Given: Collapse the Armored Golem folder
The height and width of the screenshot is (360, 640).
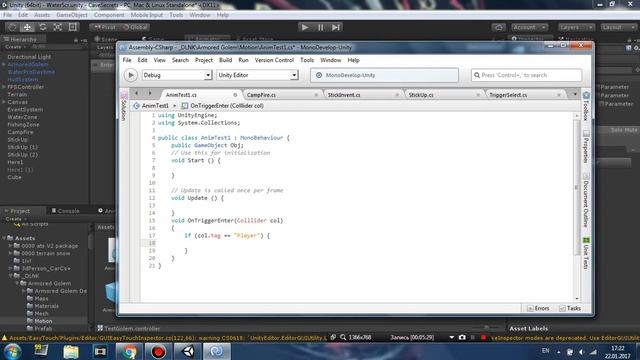Looking at the screenshot, I should (x=18, y=283).
